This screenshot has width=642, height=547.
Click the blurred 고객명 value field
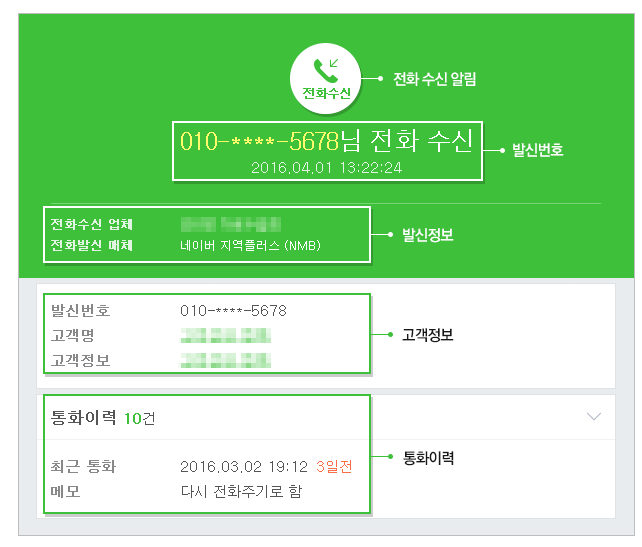click(226, 335)
